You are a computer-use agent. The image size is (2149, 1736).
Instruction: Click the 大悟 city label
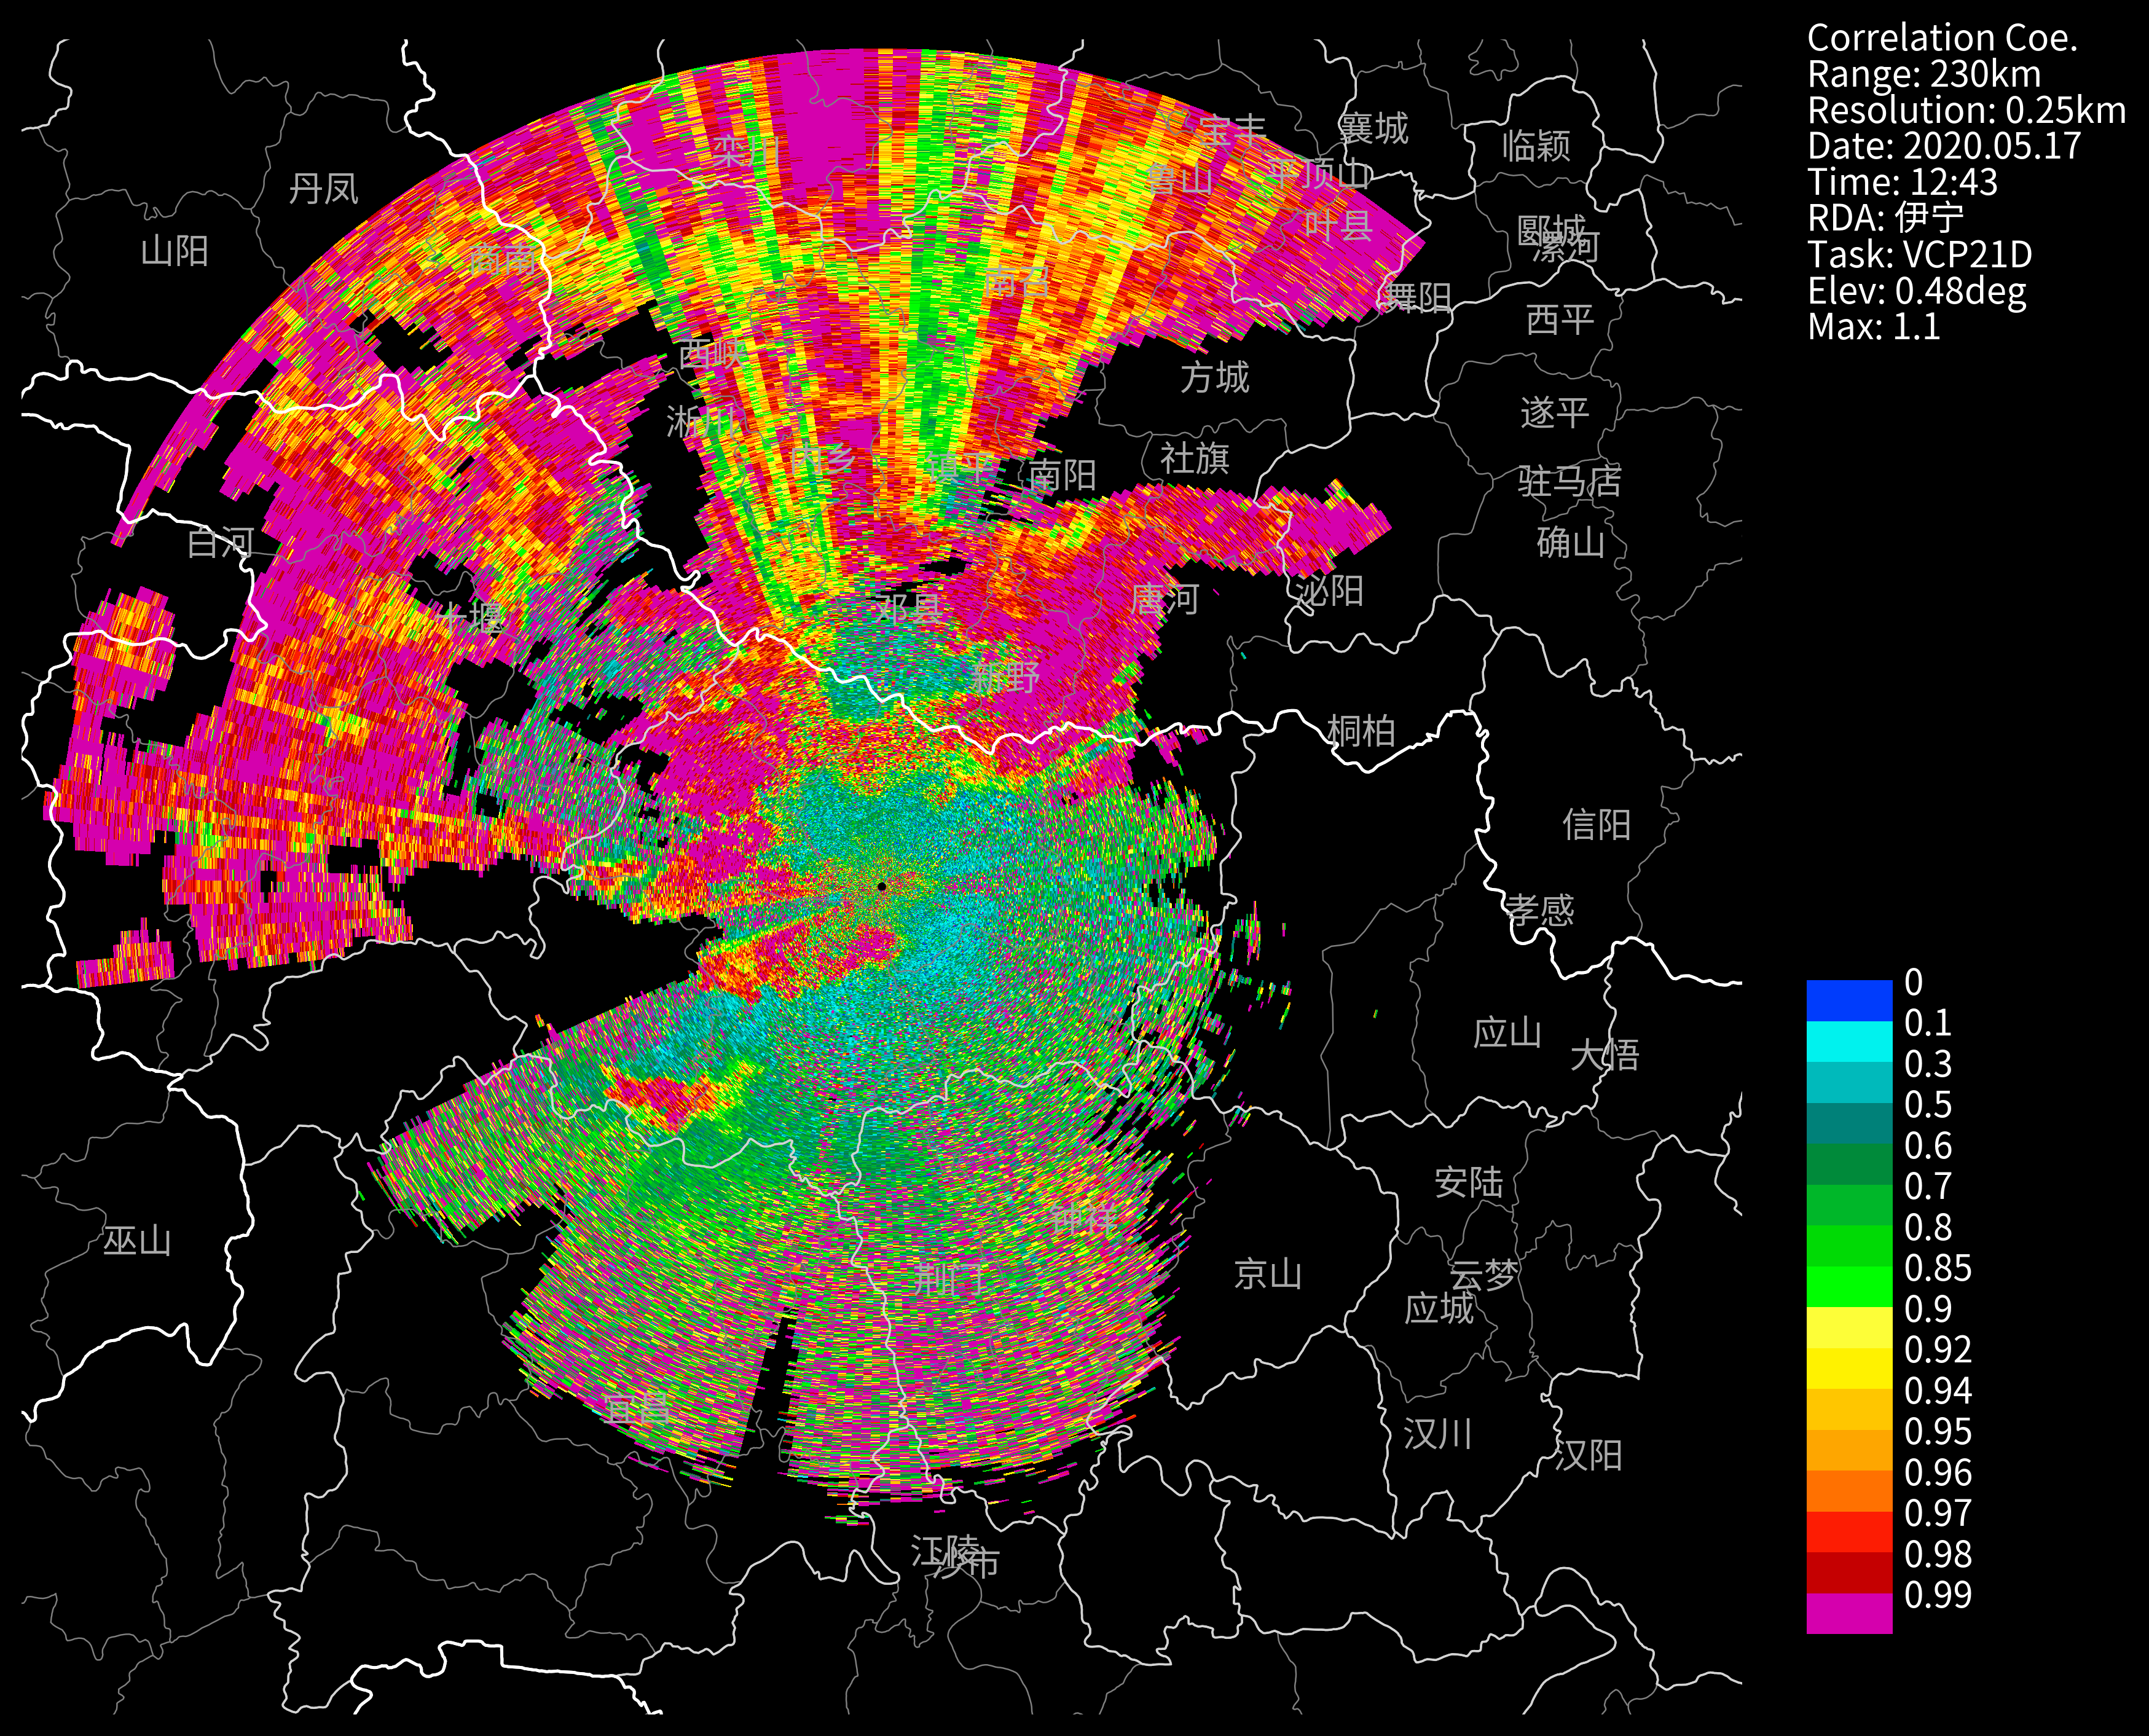tap(1605, 1054)
